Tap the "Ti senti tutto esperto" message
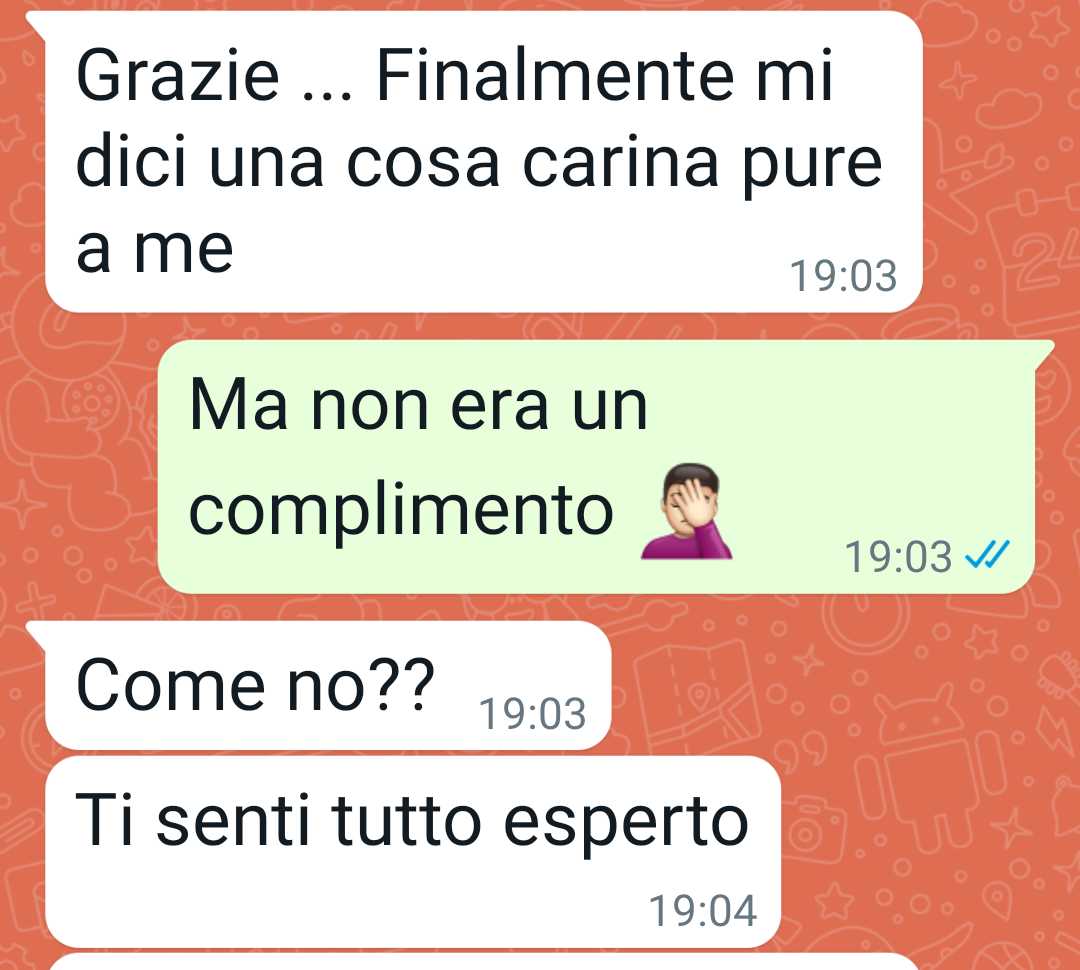This screenshot has height=970, width=1080. 413,852
